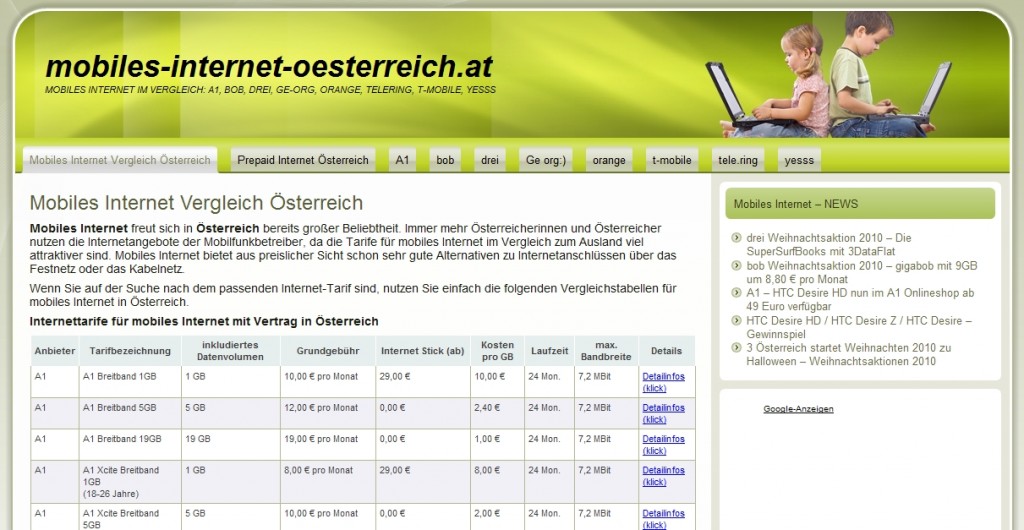This screenshot has height=530, width=1024.
Task: Click bullet icon beside HTC Desire Gewinnspiel news
Action: tap(737, 320)
